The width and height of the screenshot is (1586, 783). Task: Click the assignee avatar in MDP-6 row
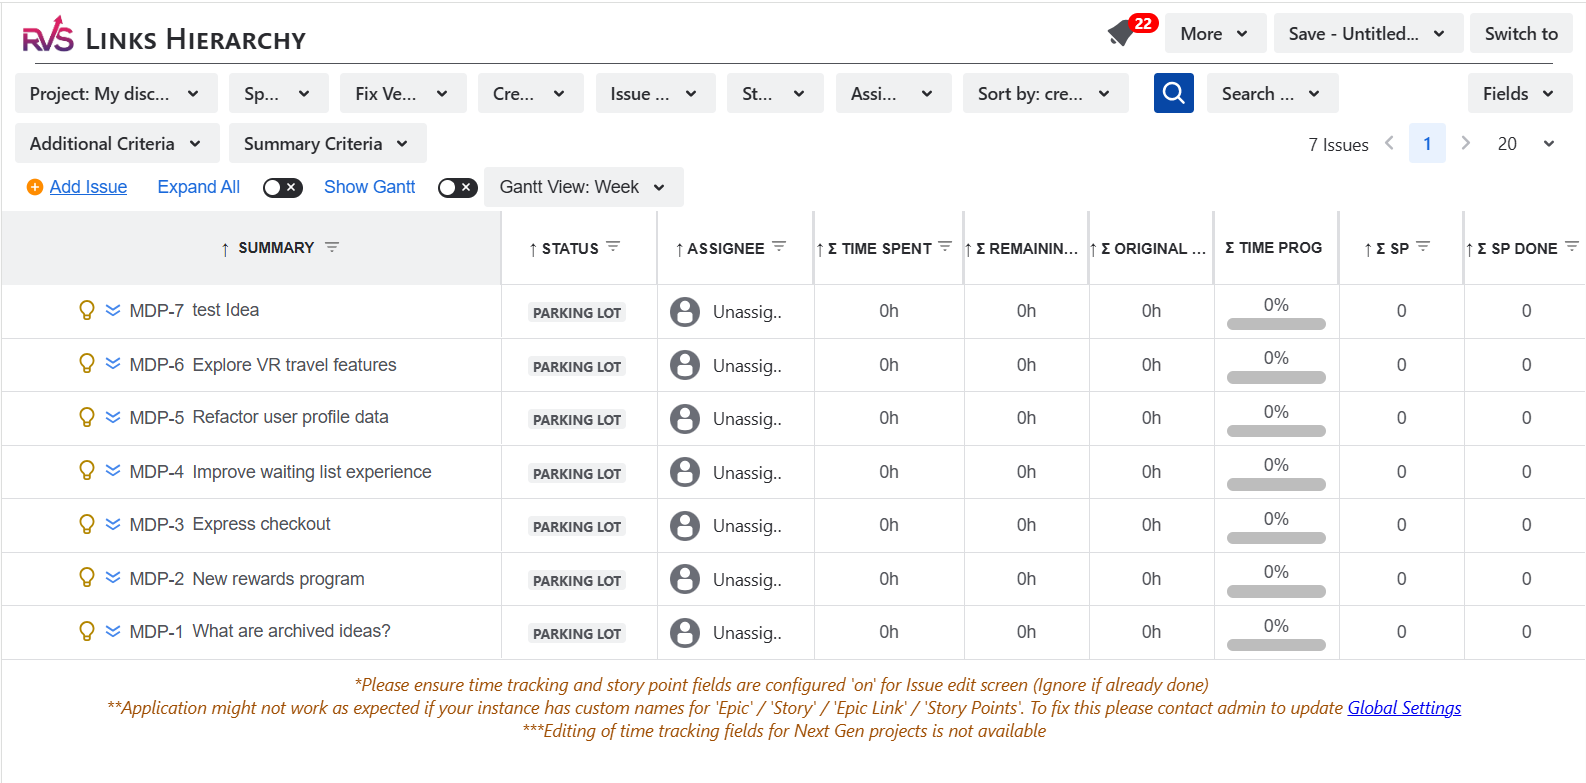click(x=685, y=365)
